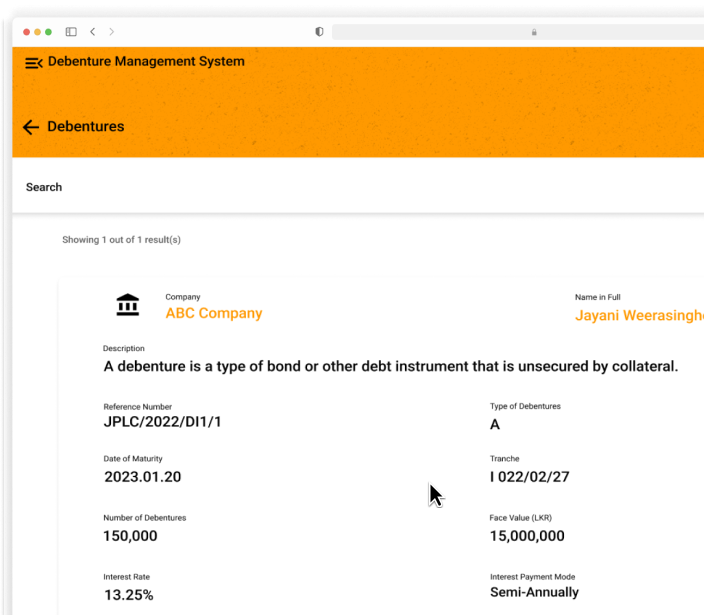Click the interest rate 13.25%
The image size is (704, 615).
point(129,595)
